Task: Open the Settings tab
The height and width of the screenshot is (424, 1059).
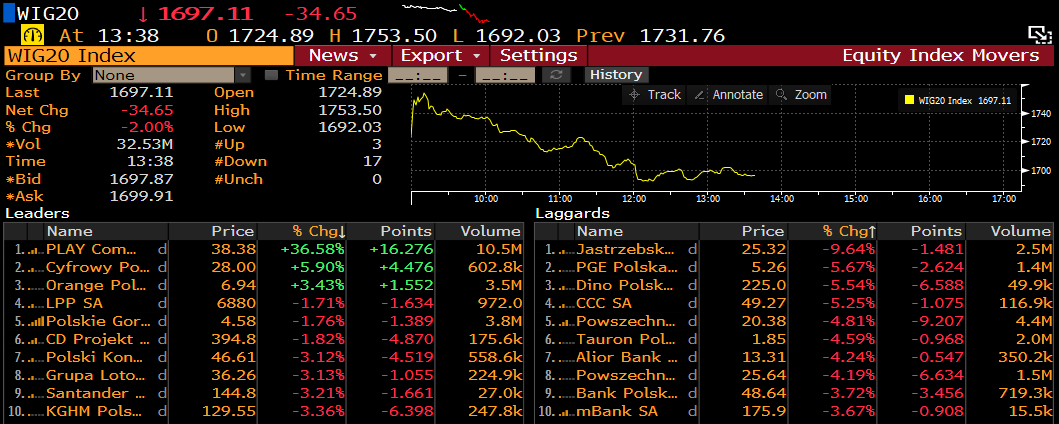Action: click(x=538, y=55)
